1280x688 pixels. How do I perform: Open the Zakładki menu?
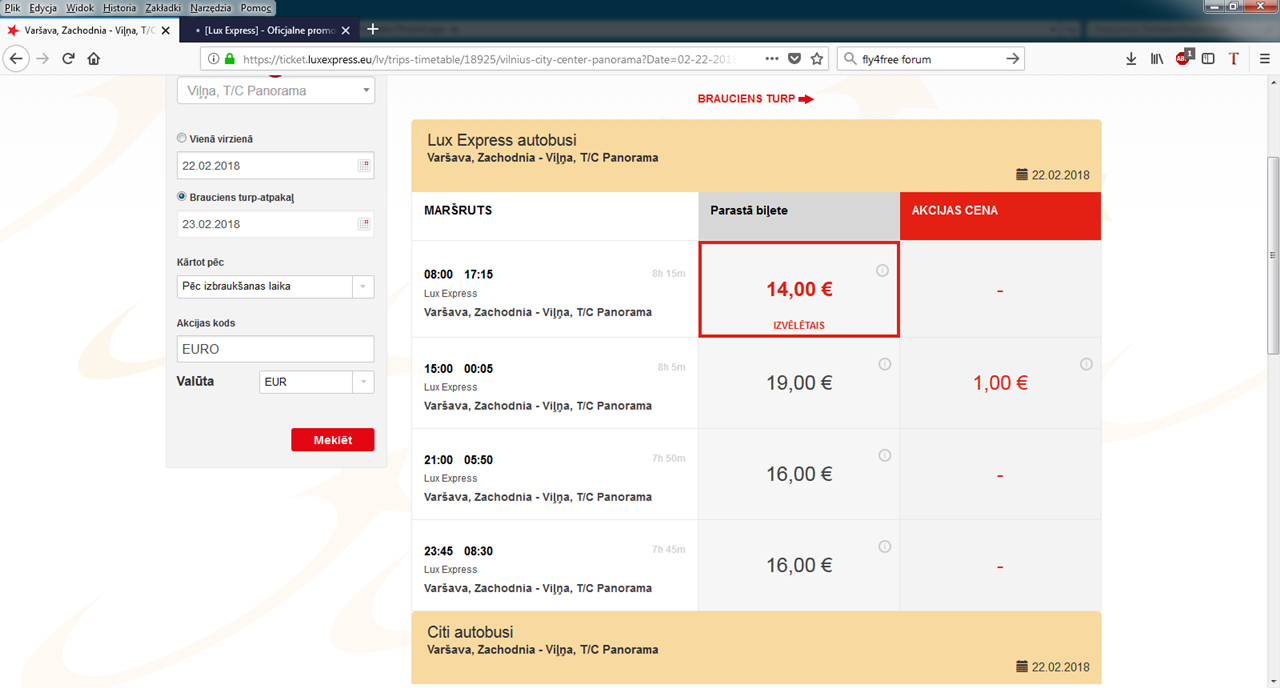tap(163, 7)
